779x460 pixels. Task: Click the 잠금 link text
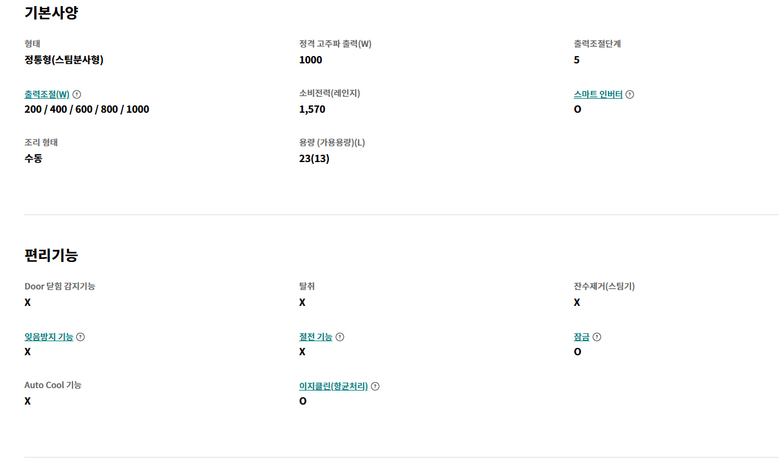coord(582,337)
